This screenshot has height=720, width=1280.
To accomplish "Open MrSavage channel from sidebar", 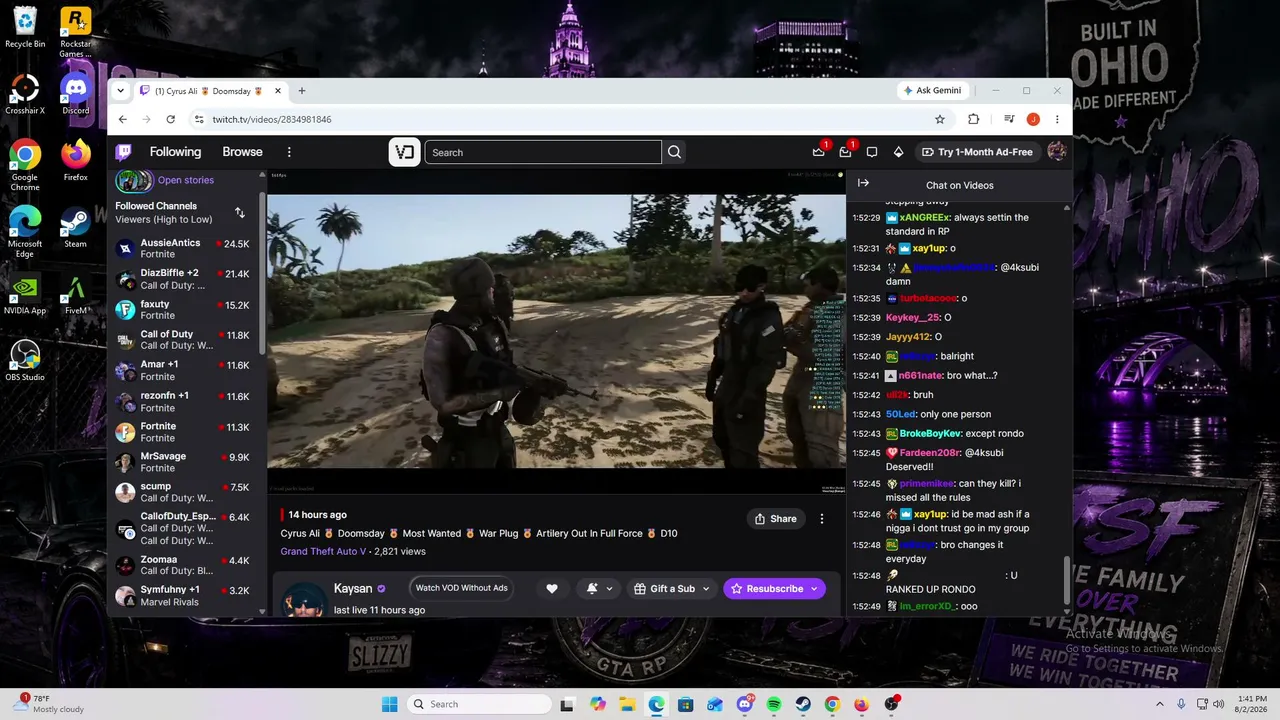I will [184, 462].
